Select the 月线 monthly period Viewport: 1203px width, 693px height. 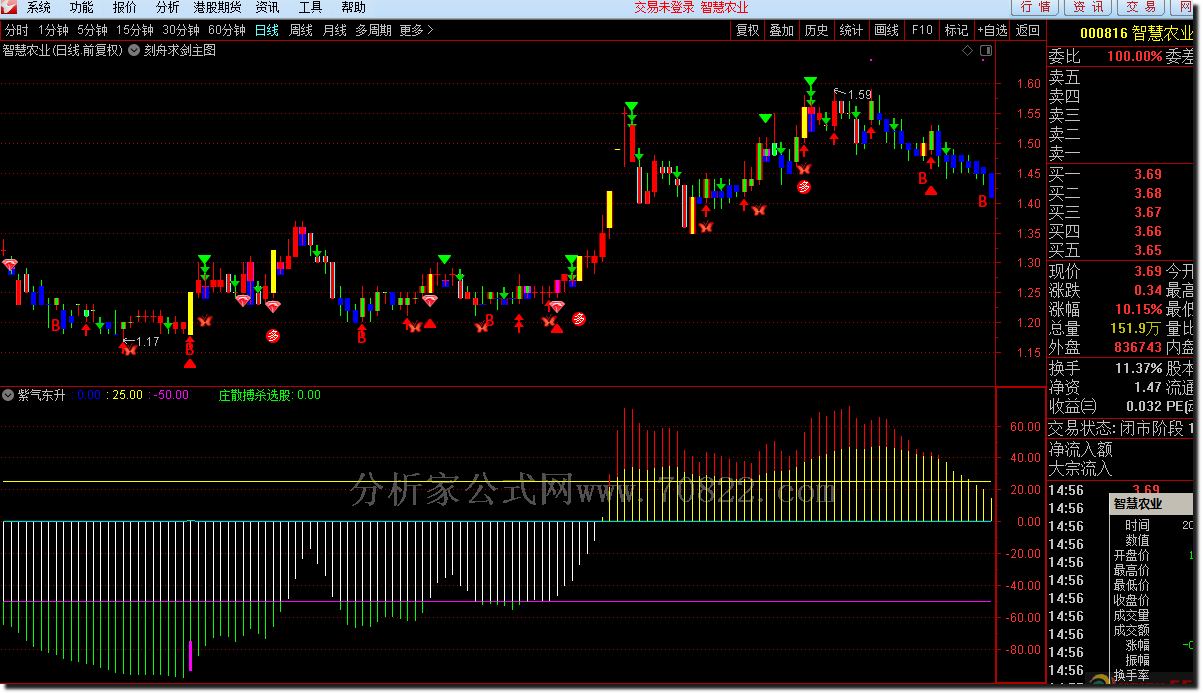(335, 30)
